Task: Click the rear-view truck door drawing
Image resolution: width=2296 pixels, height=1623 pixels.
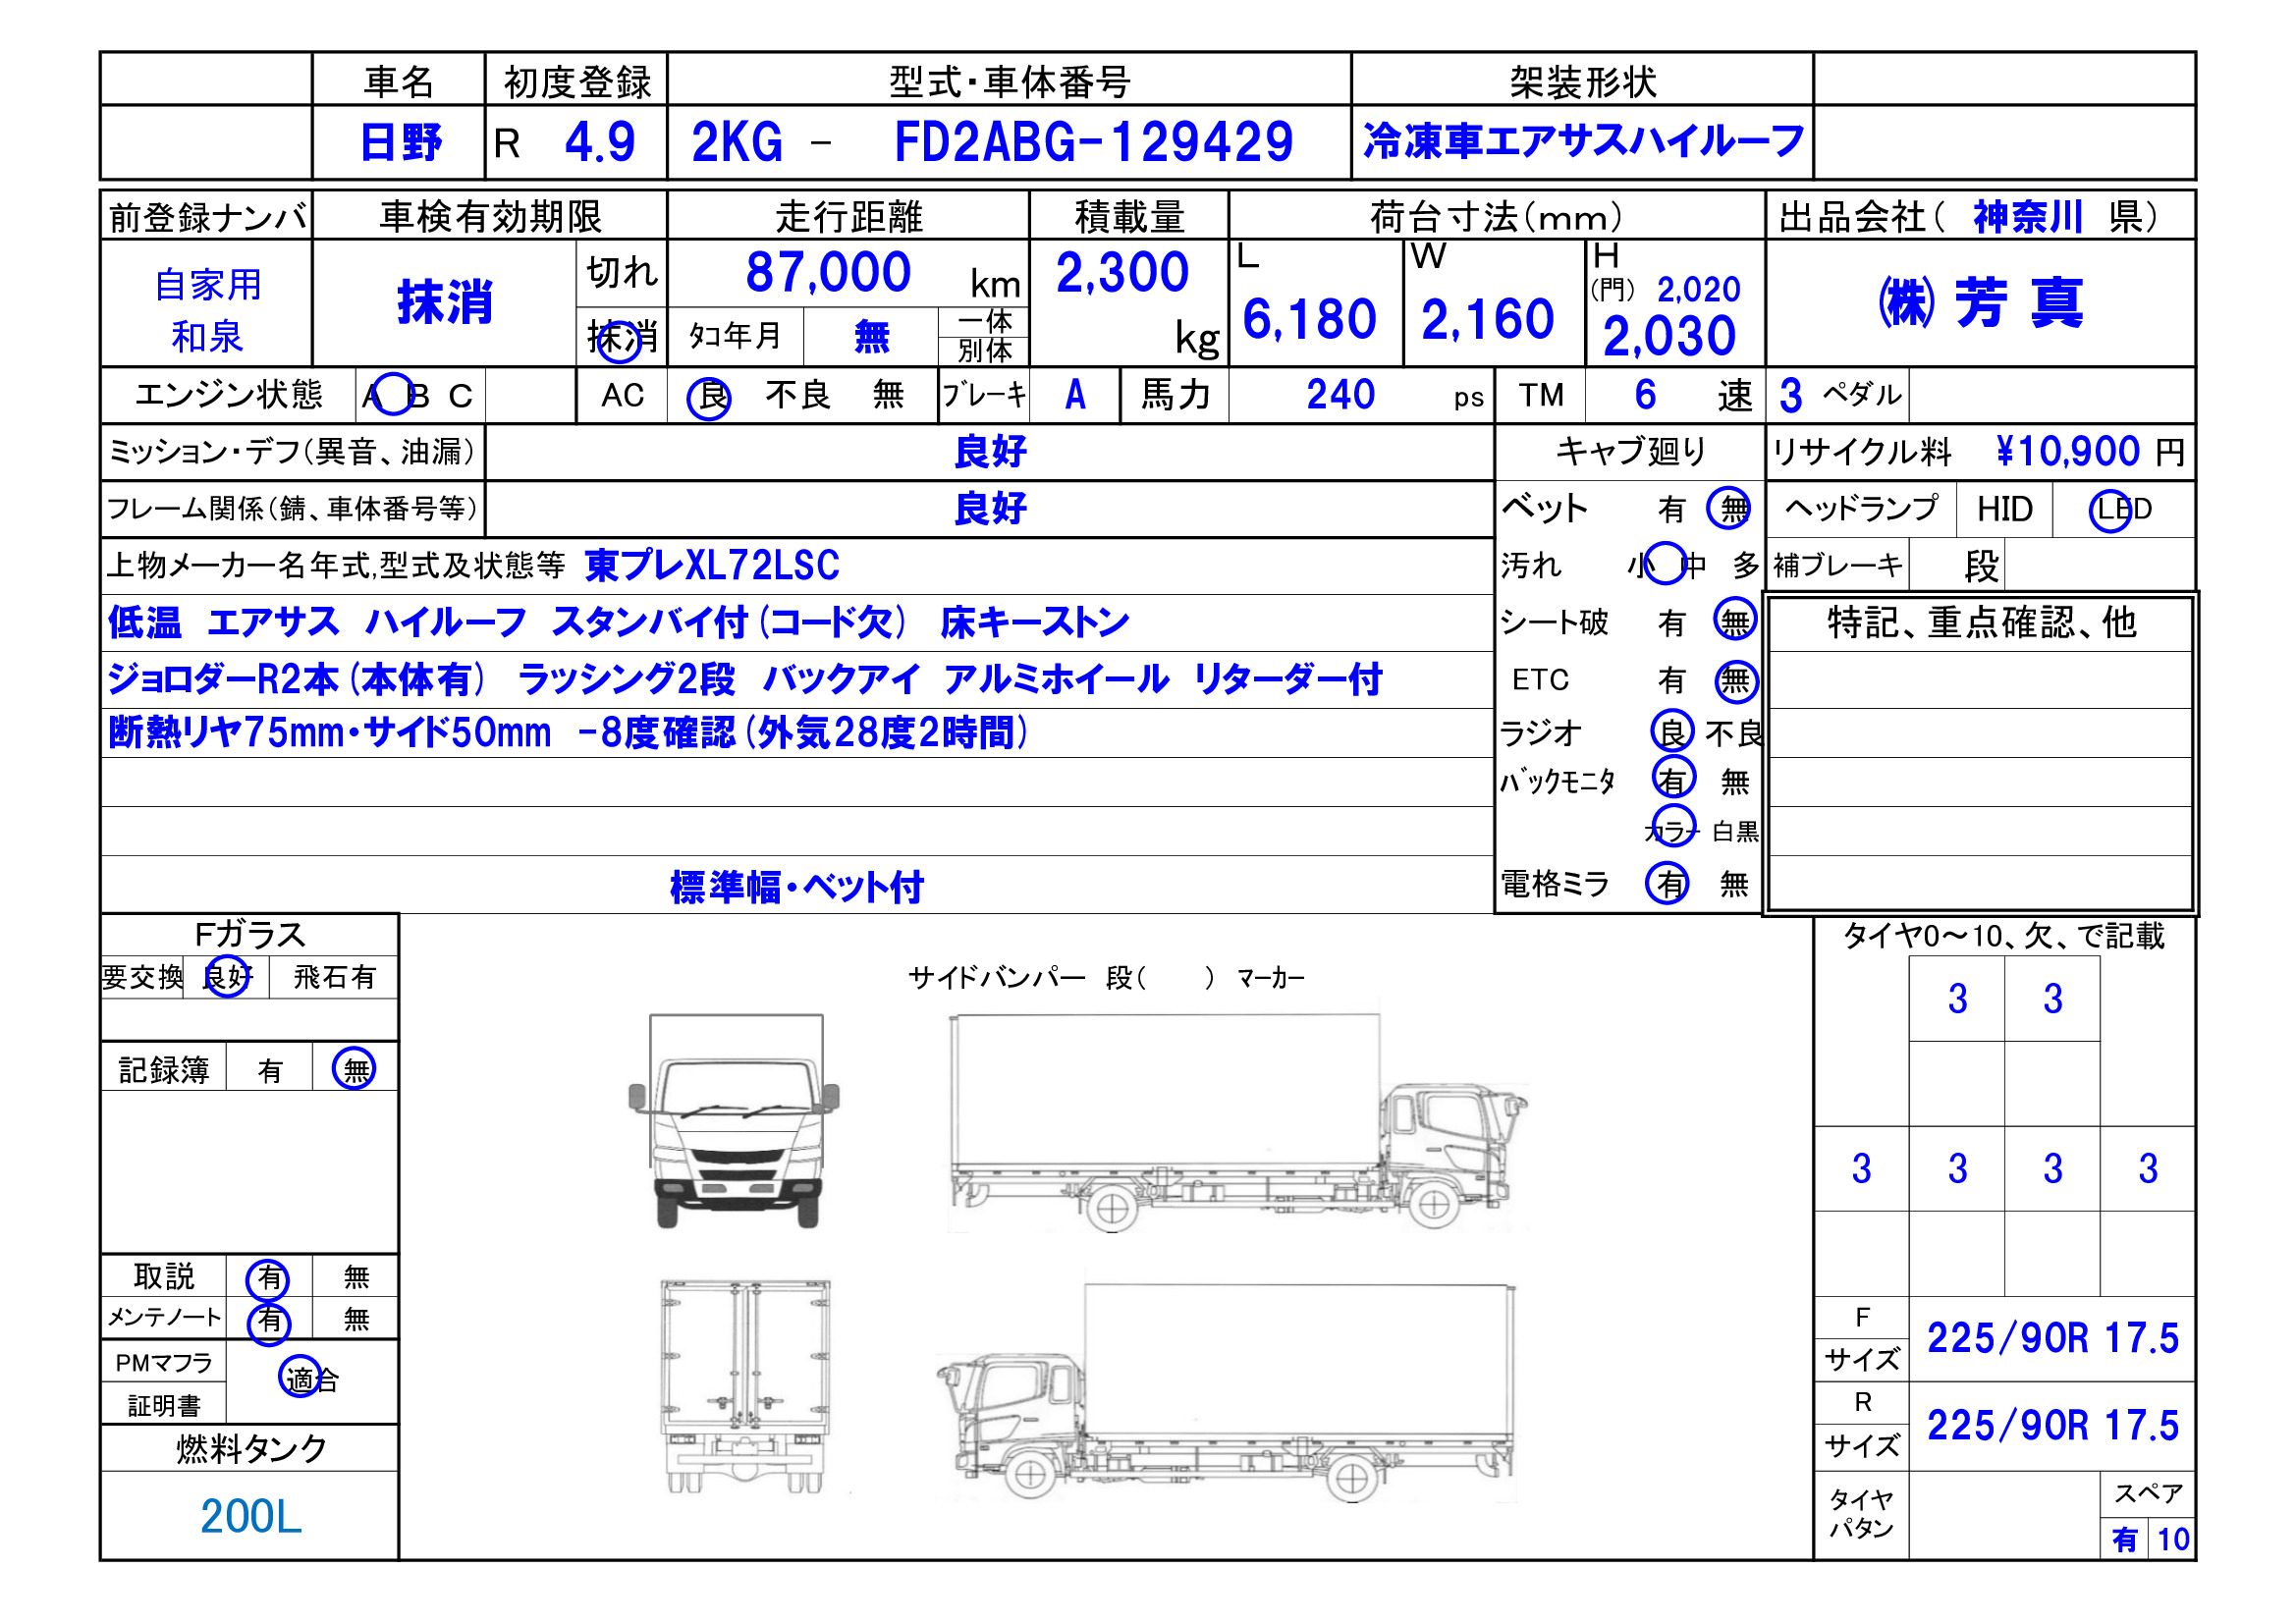Action: [x=745, y=1387]
